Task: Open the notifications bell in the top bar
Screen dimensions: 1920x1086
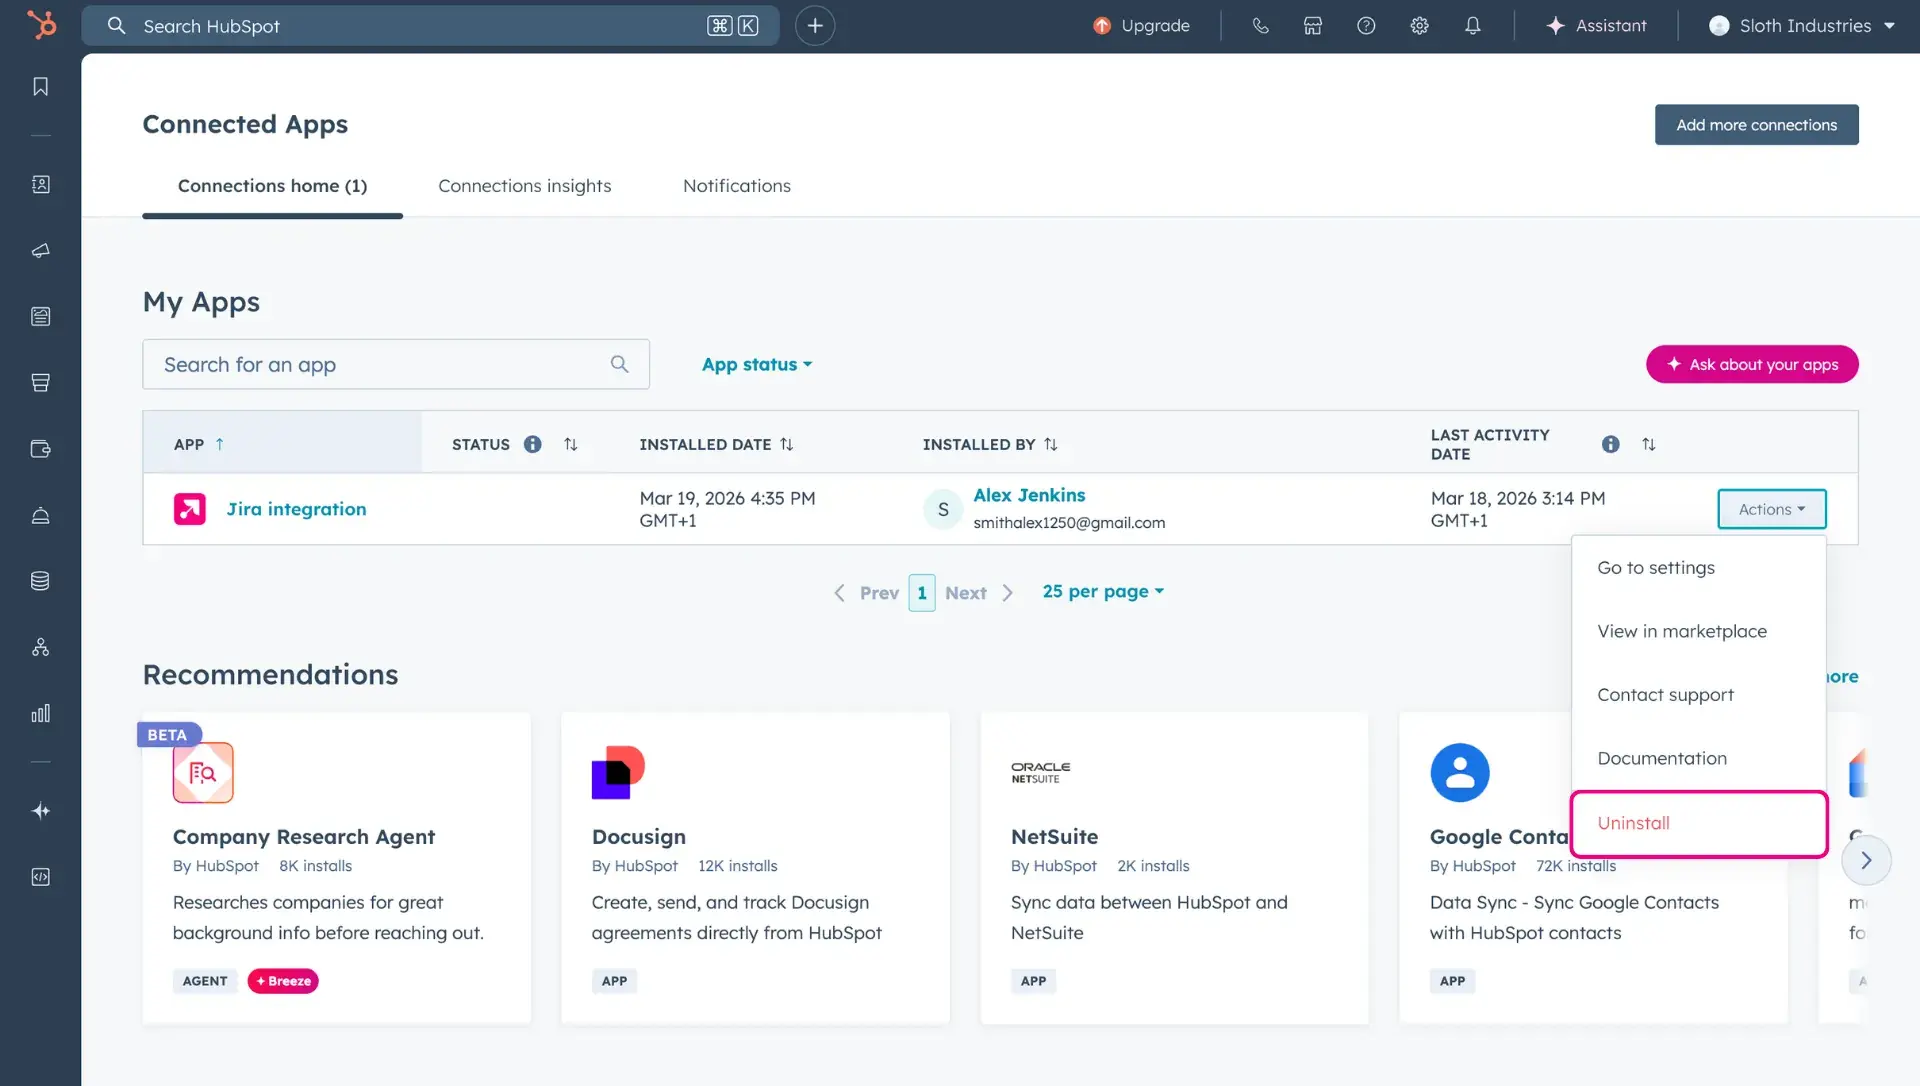Action: click(1472, 25)
